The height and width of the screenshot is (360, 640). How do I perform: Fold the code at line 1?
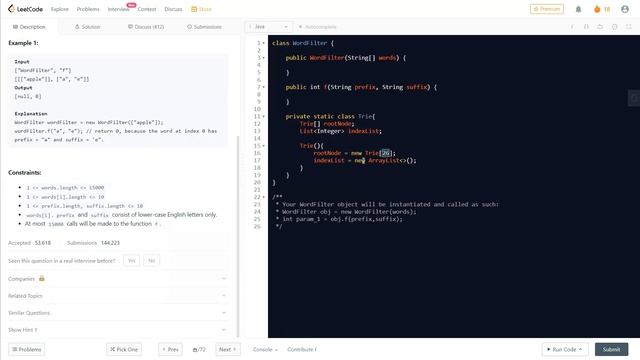click(x=264, y=43)
